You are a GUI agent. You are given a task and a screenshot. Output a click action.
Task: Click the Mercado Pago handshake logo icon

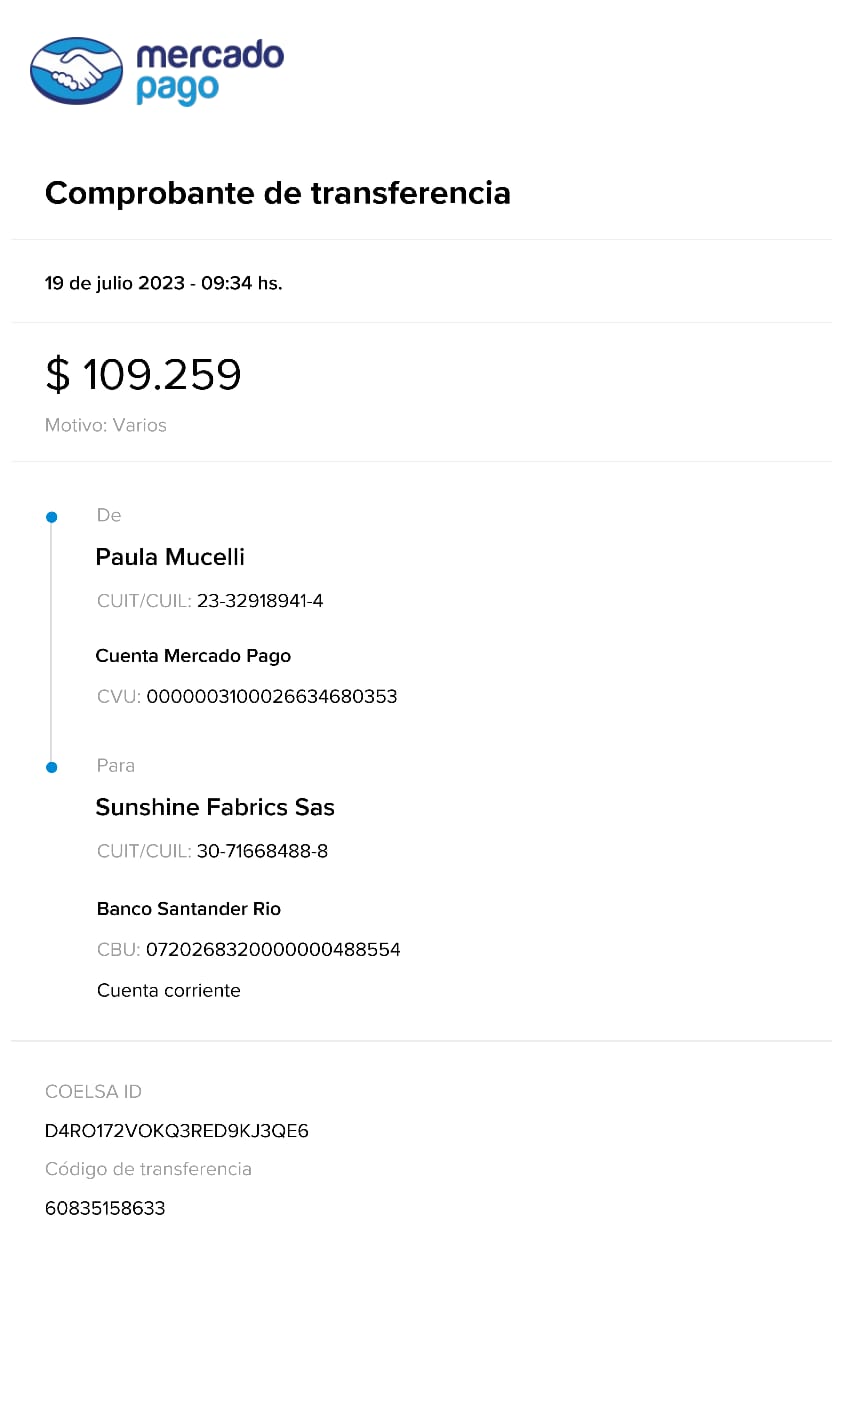77,71
